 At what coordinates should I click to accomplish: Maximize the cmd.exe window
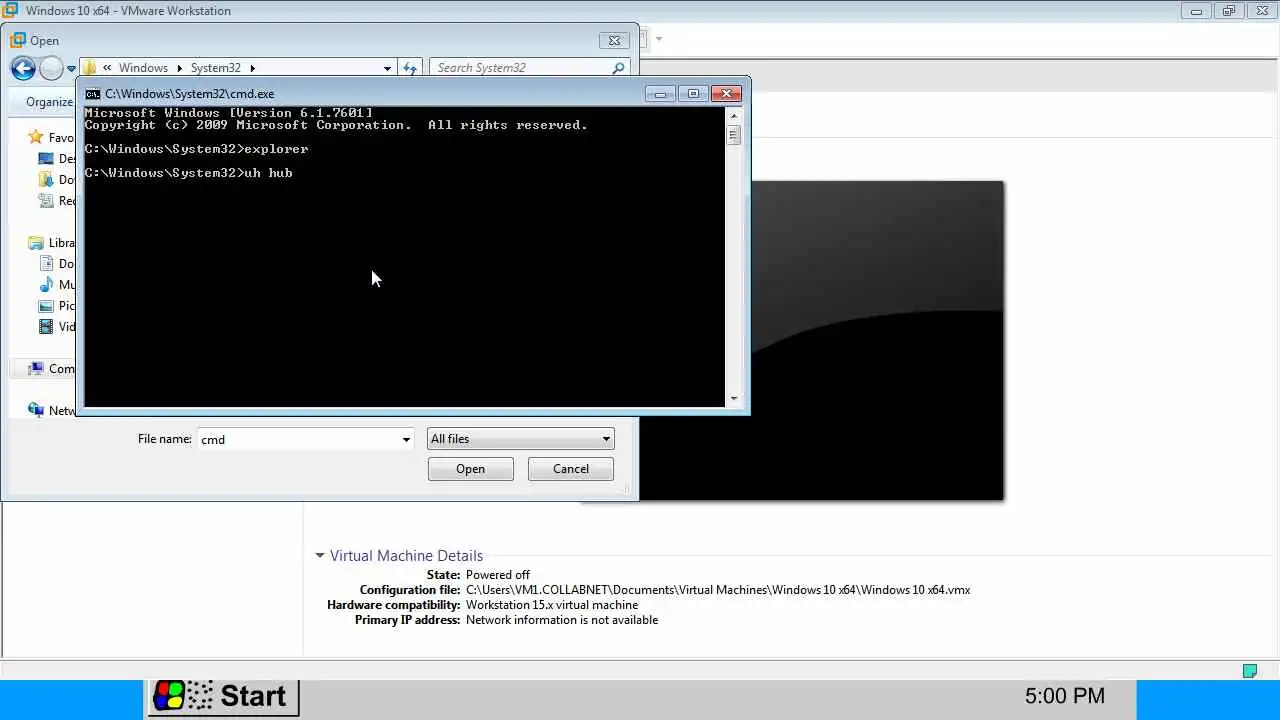click(x=693, y=94)
